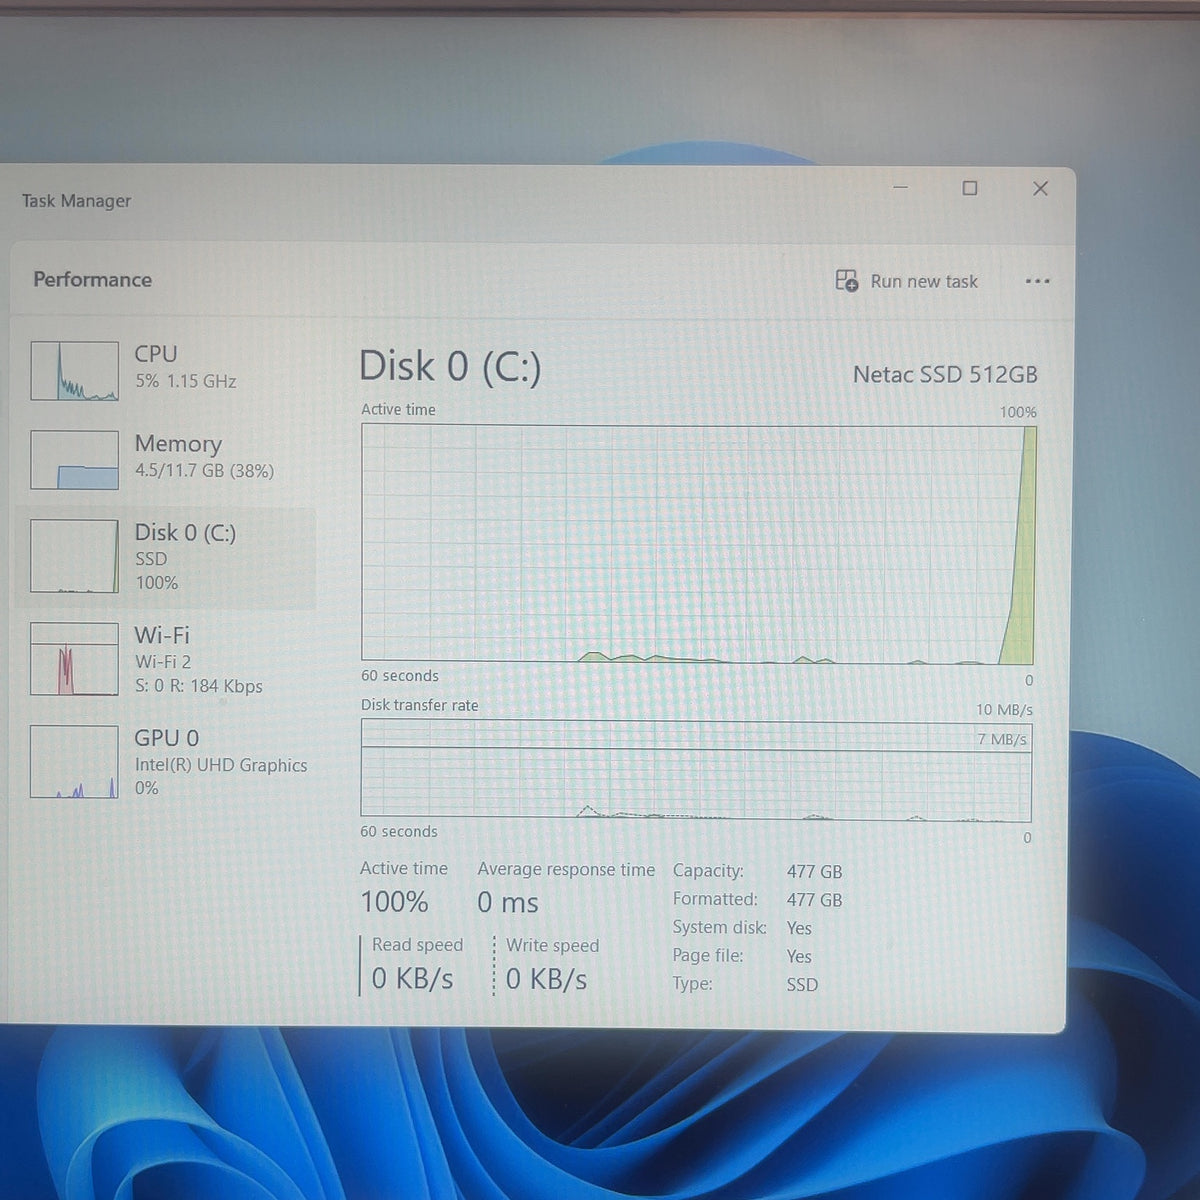Click the 5% 1.15 GHz CPU text
The width and height of the screenshot is (1200, 1200).
186,381
